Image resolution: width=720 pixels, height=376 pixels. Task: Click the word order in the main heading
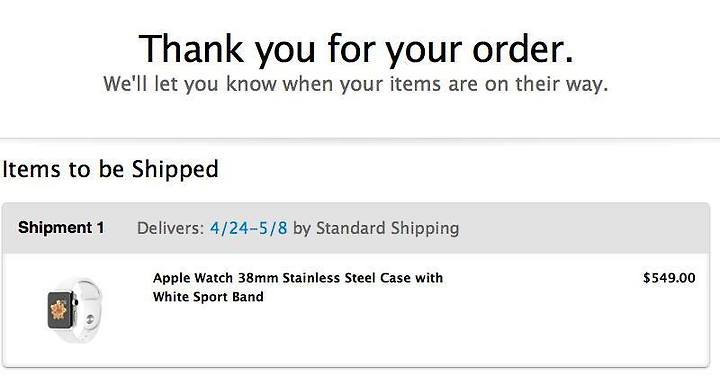pos(523,49)
